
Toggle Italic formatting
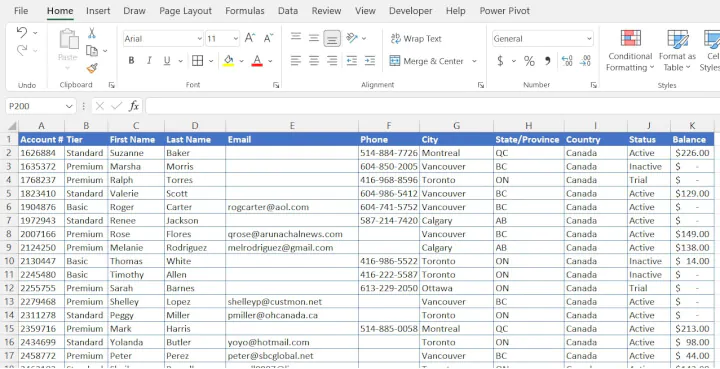tap(149, 61)
